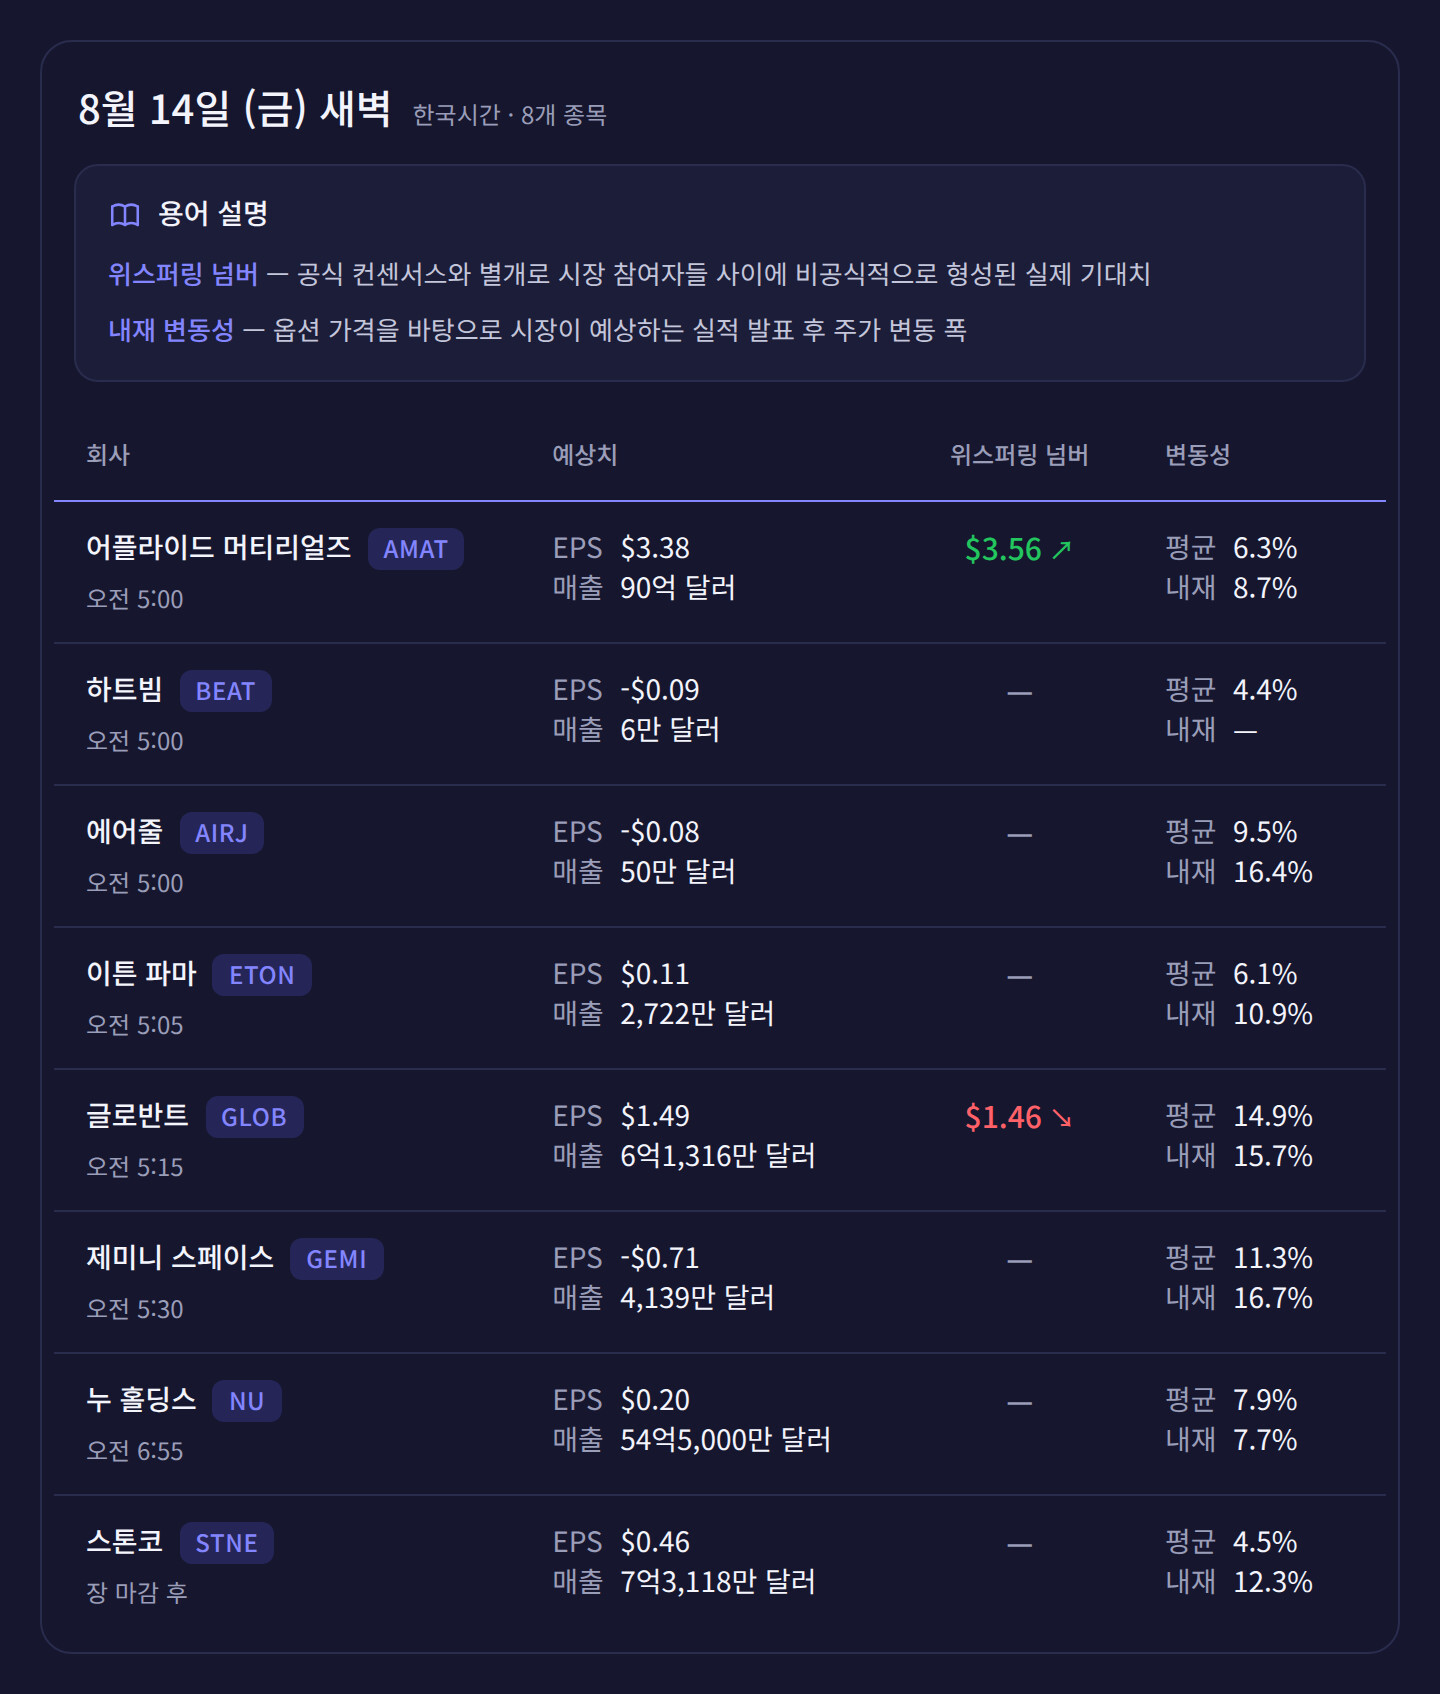The image size is (1440, 1694).
Task: Click the 위스퍼링 넘버 column header
Action: pyautogui.click(x=1019, y=455)
